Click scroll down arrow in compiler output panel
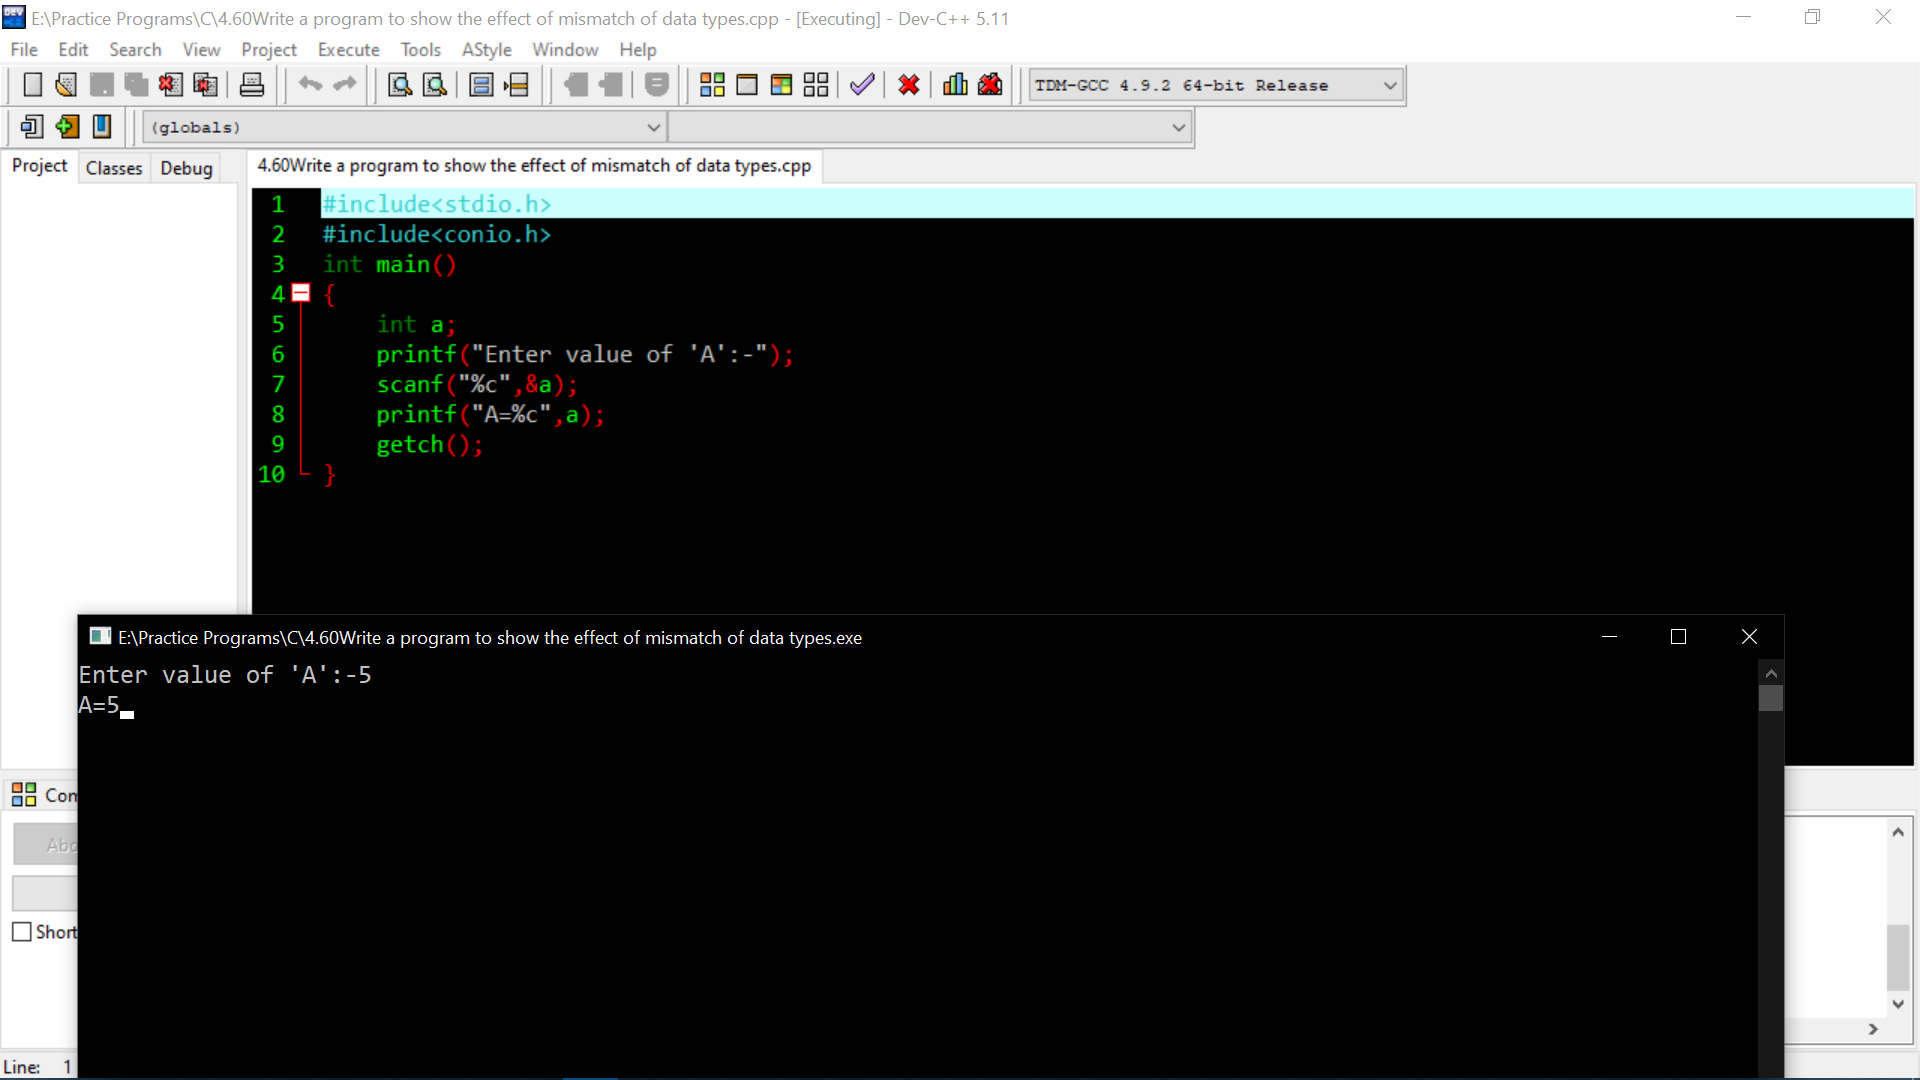Image resolution: width=1920 pixels, height=1080 pixels. (1898, 1004)
